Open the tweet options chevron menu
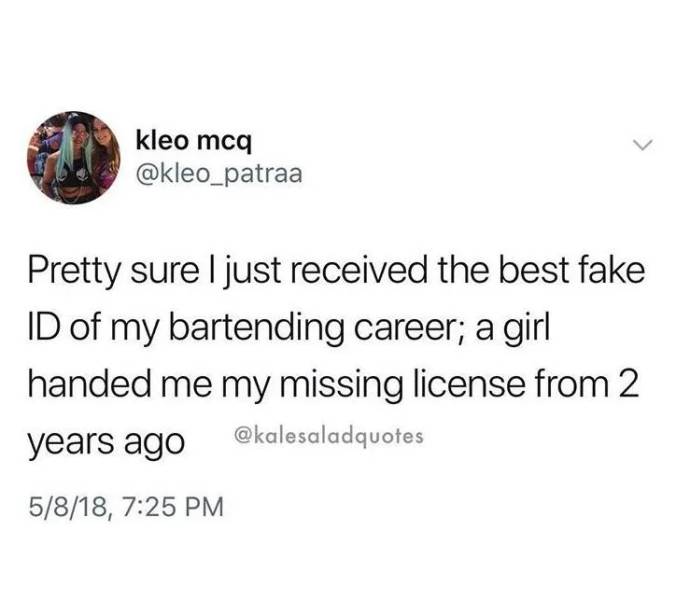 point(643,144)
